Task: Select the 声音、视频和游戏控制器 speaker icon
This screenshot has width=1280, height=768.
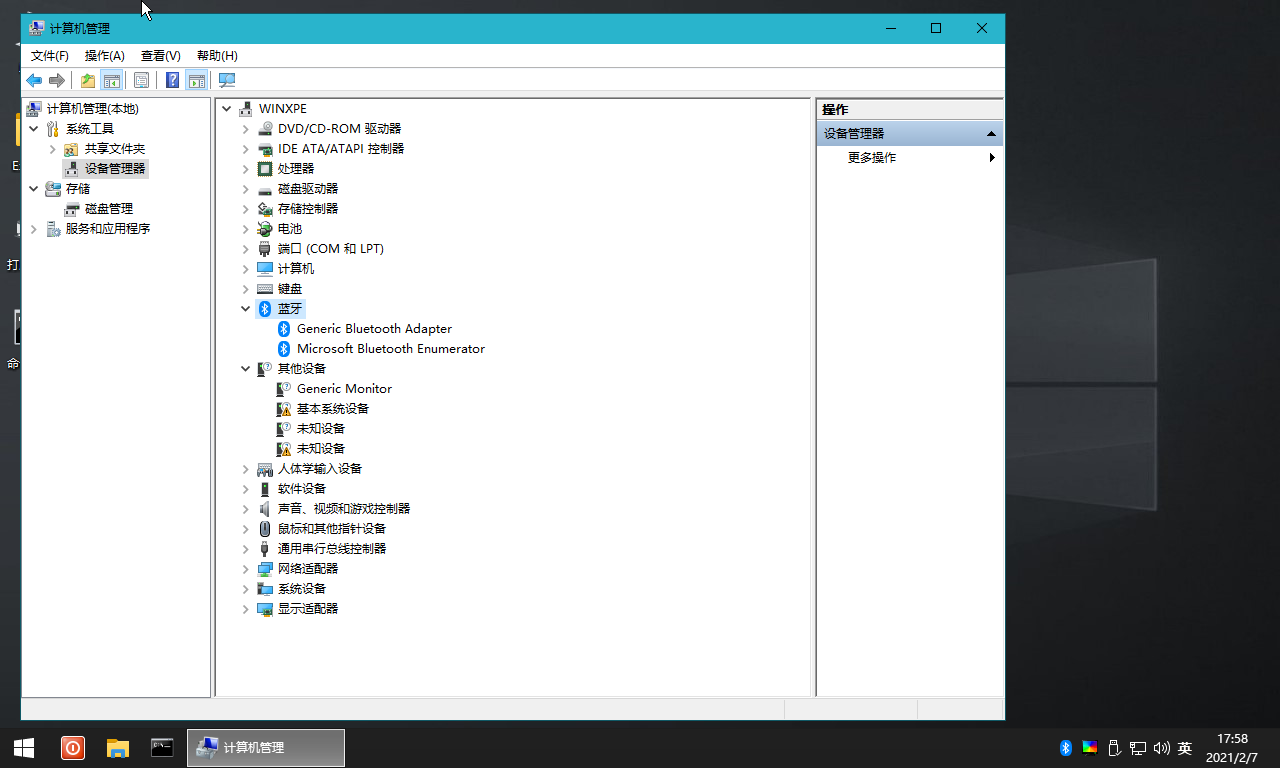Action: pos(265,509)
